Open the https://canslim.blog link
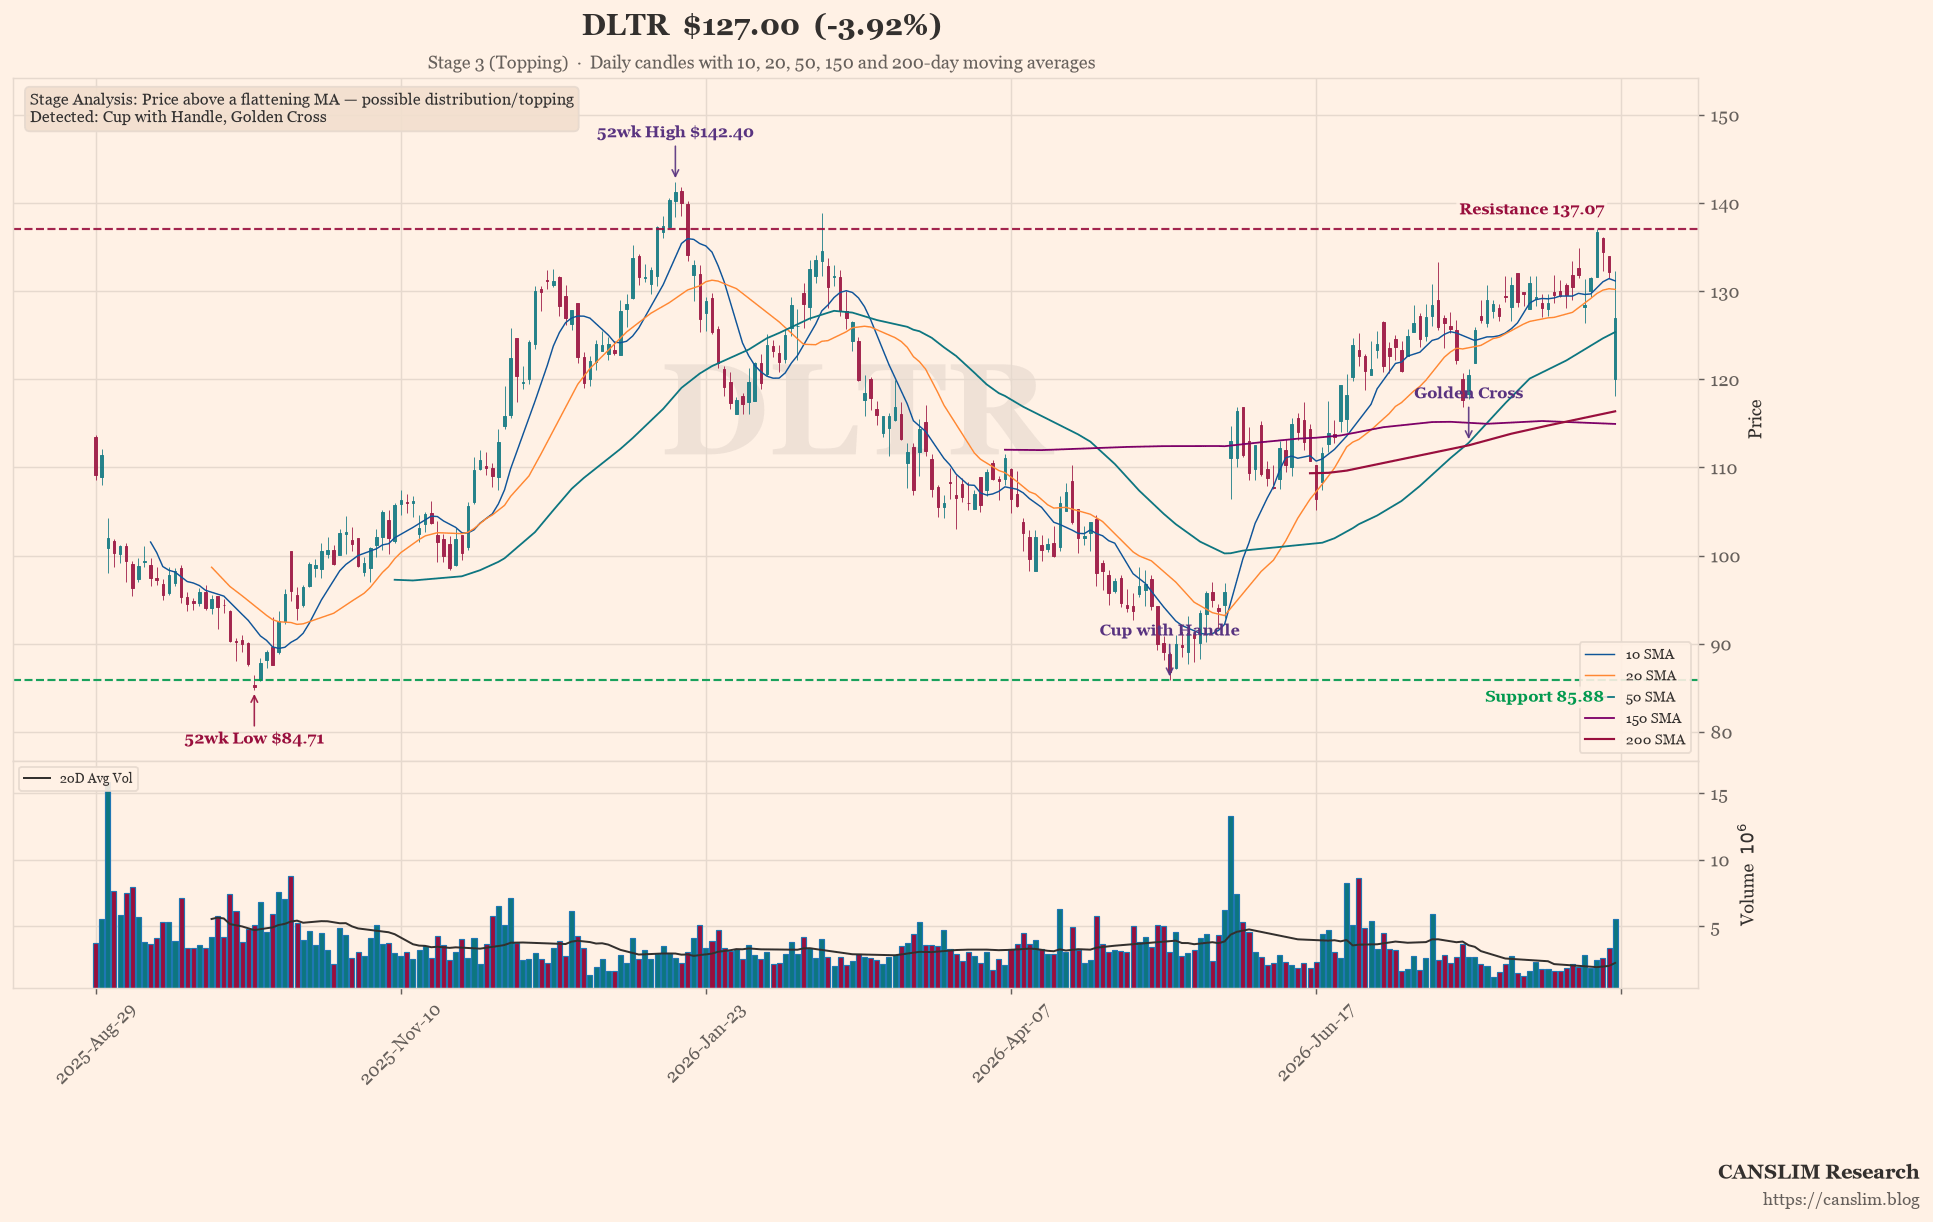Screen dimensions: 1933x1222 [x=1841, y=1199]
